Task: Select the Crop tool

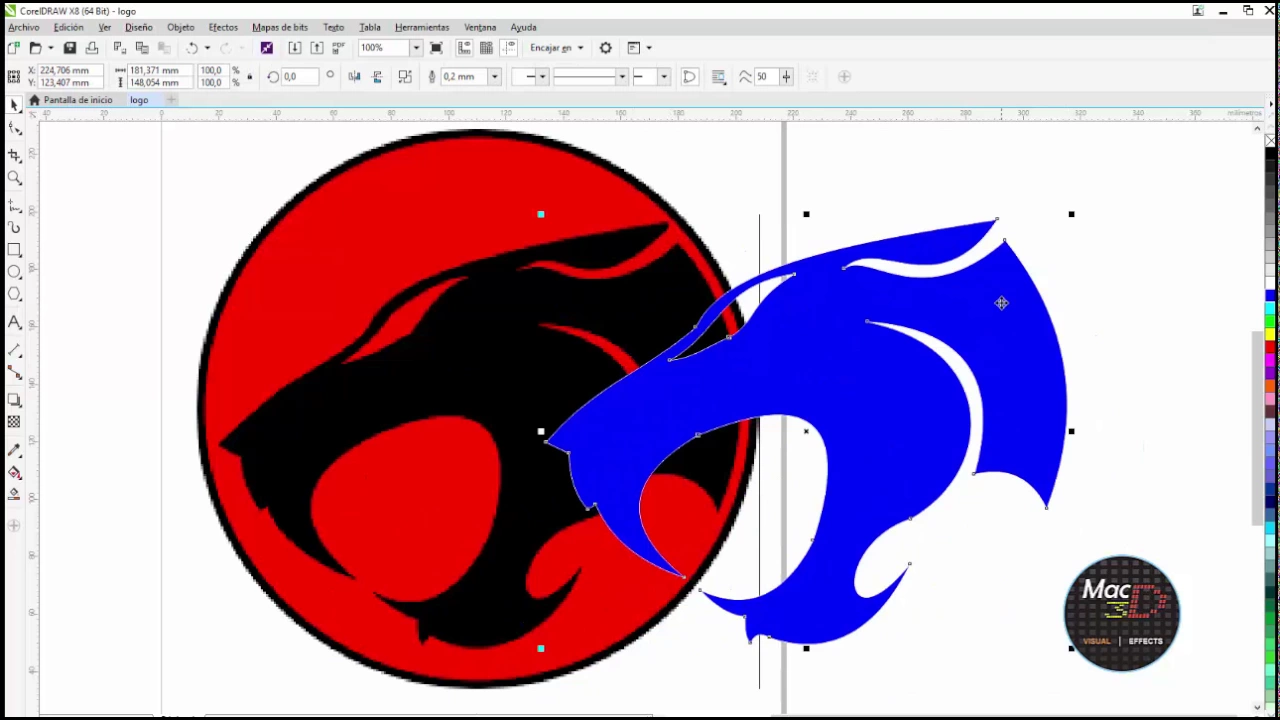Action: click(14, 155)
